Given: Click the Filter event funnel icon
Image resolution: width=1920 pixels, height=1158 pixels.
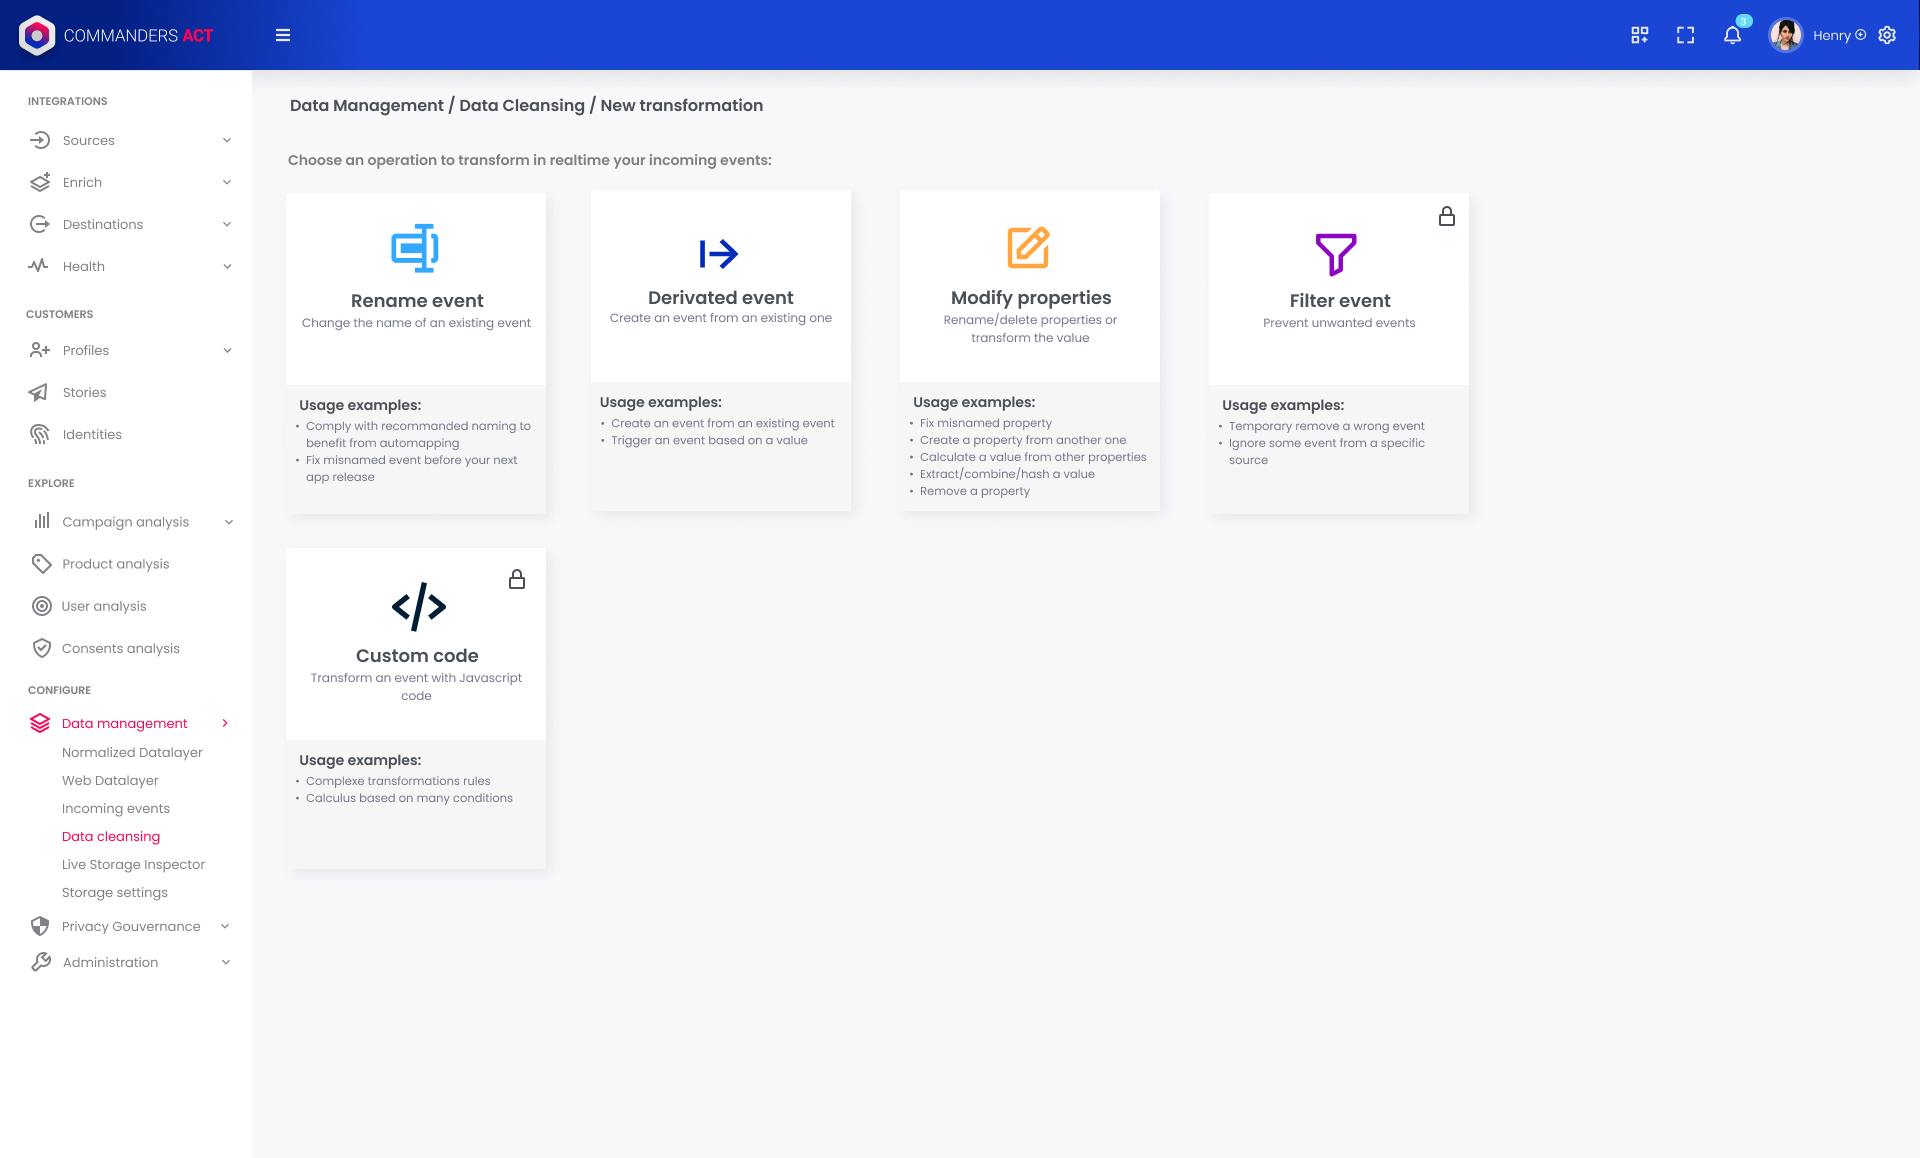Looking at the screenshot, I should click(x=1336, y=254).
